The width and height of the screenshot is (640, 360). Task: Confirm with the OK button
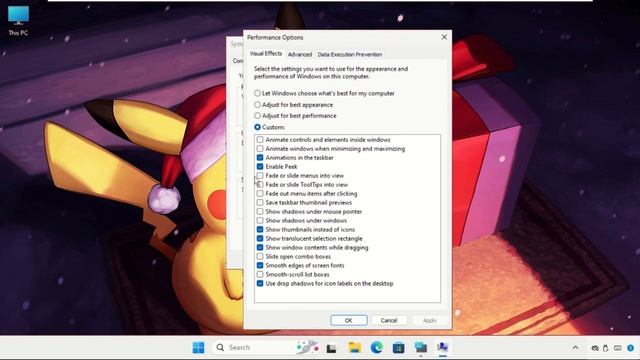pos(349,320)
